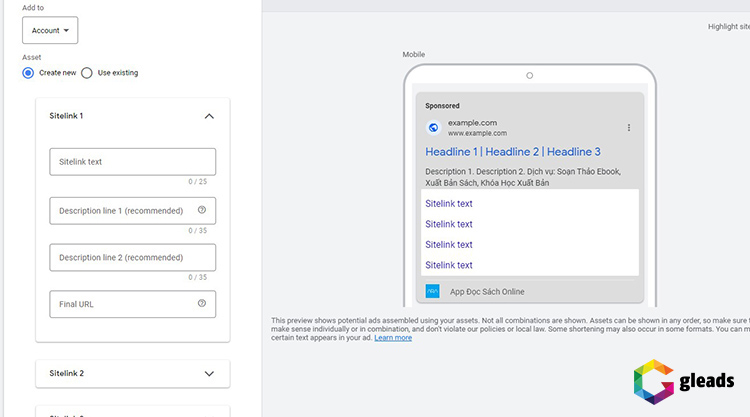Select the Use existing radio option

[87, 73]
